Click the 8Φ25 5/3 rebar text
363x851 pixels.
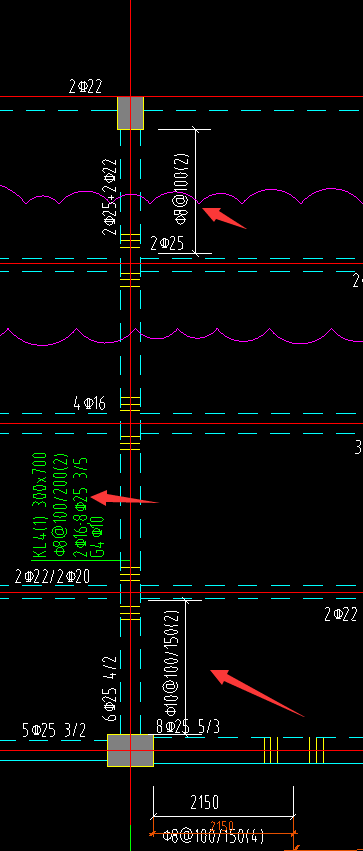[x=188, y=727]
